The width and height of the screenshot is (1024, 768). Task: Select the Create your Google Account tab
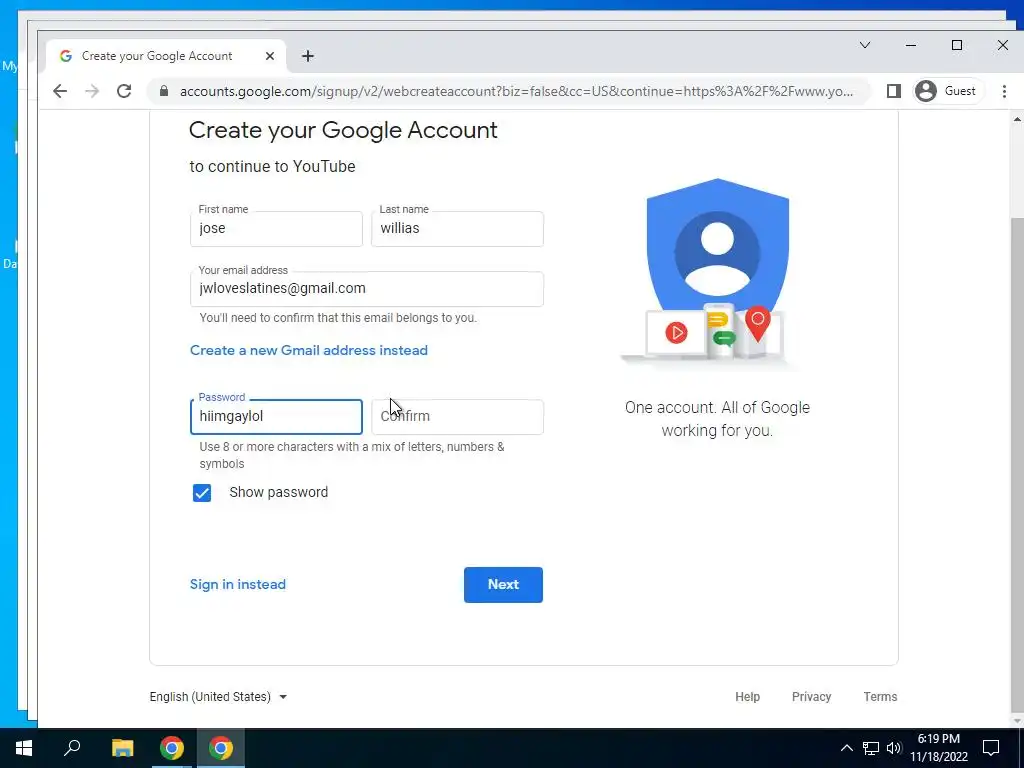tap(157, 56)
